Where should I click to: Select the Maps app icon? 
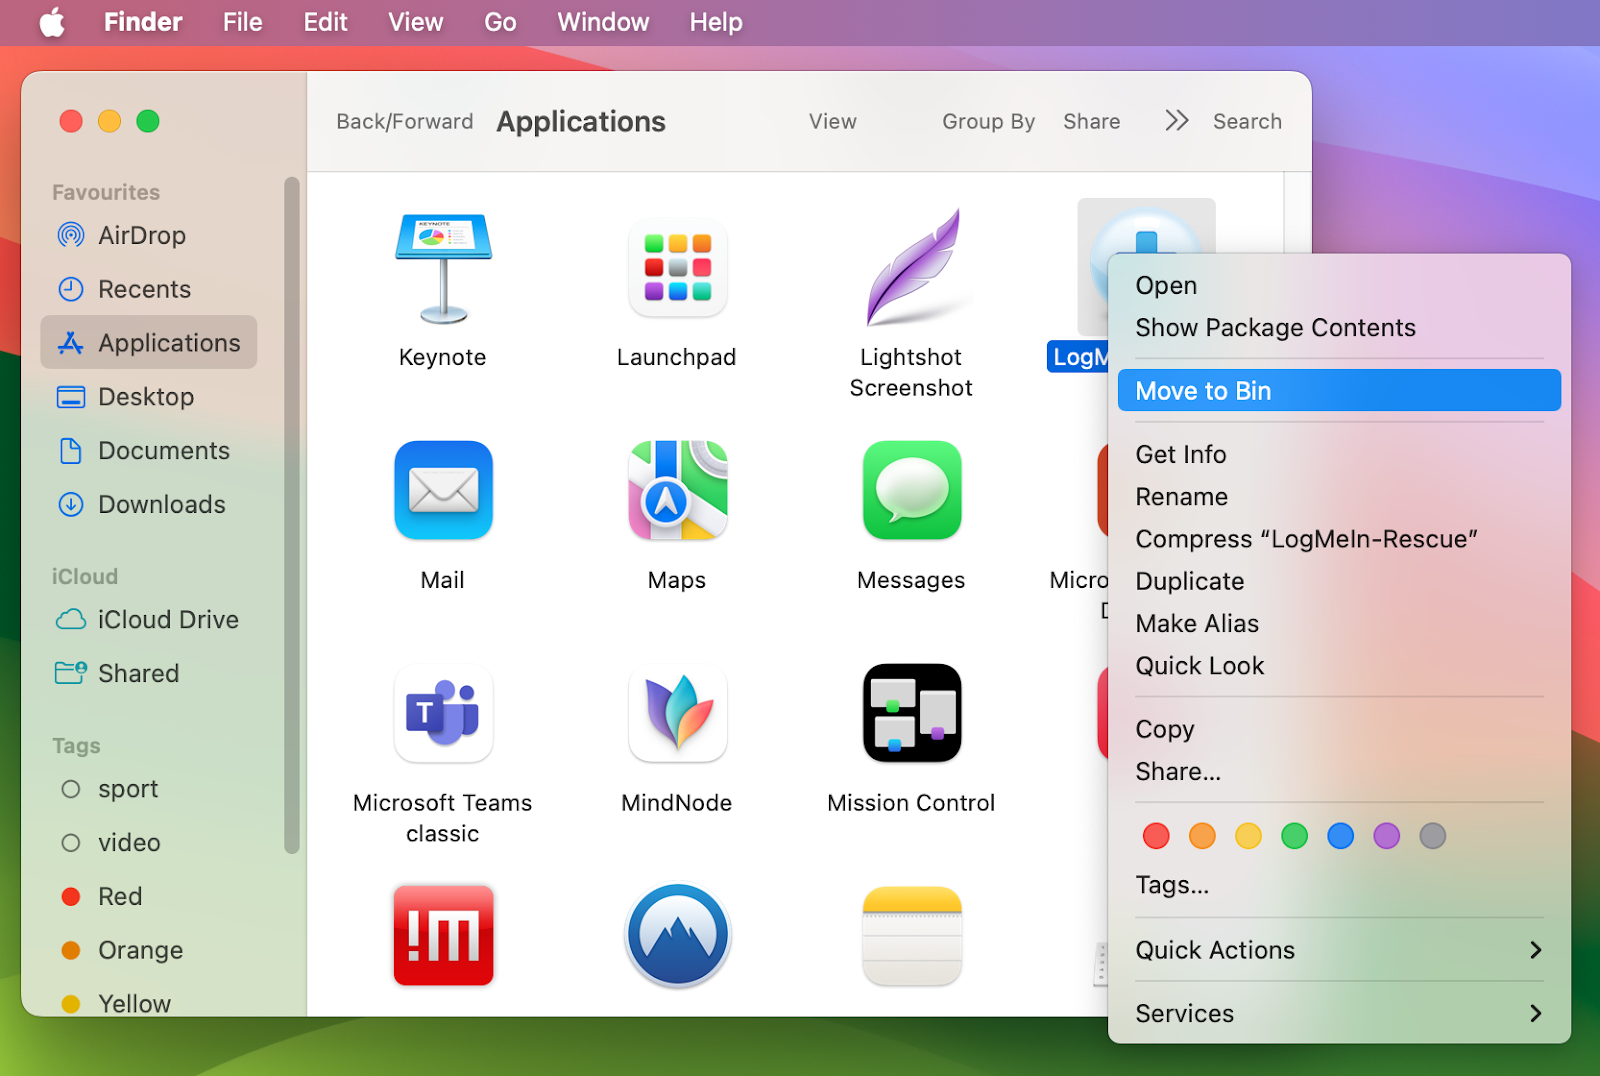tap(677, 490)
